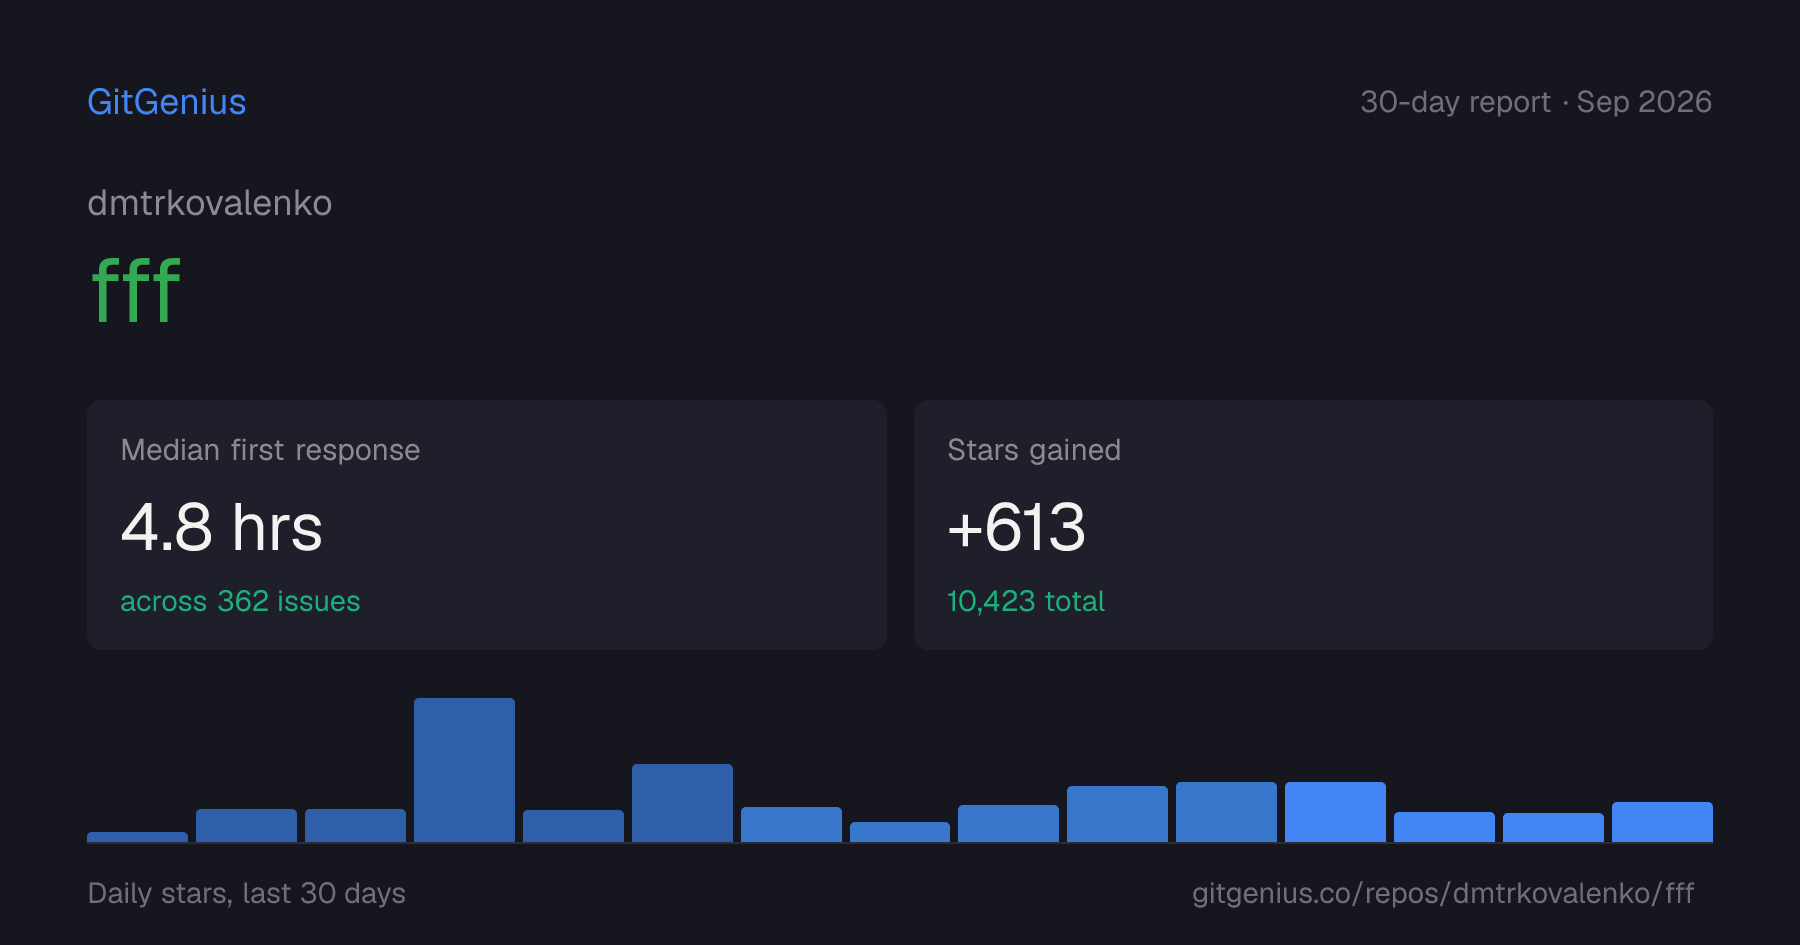Image resolution: width=1800 pixels, height=945 pixels.
Task: Select the tallest bar in the chart
Action: [464, 770]
